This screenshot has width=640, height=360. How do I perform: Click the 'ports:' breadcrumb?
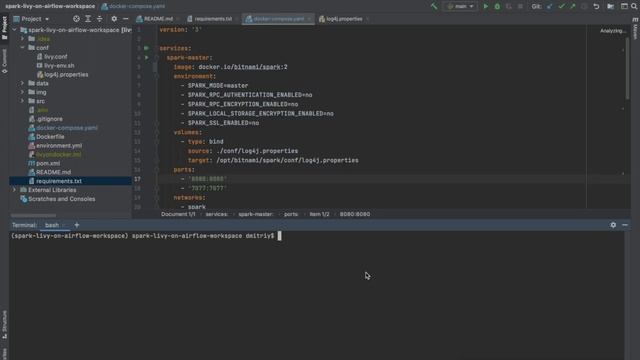291,214
